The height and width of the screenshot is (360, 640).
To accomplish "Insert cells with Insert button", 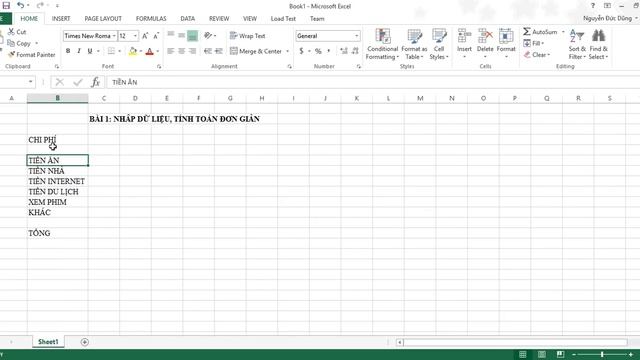I will point(464,43).
